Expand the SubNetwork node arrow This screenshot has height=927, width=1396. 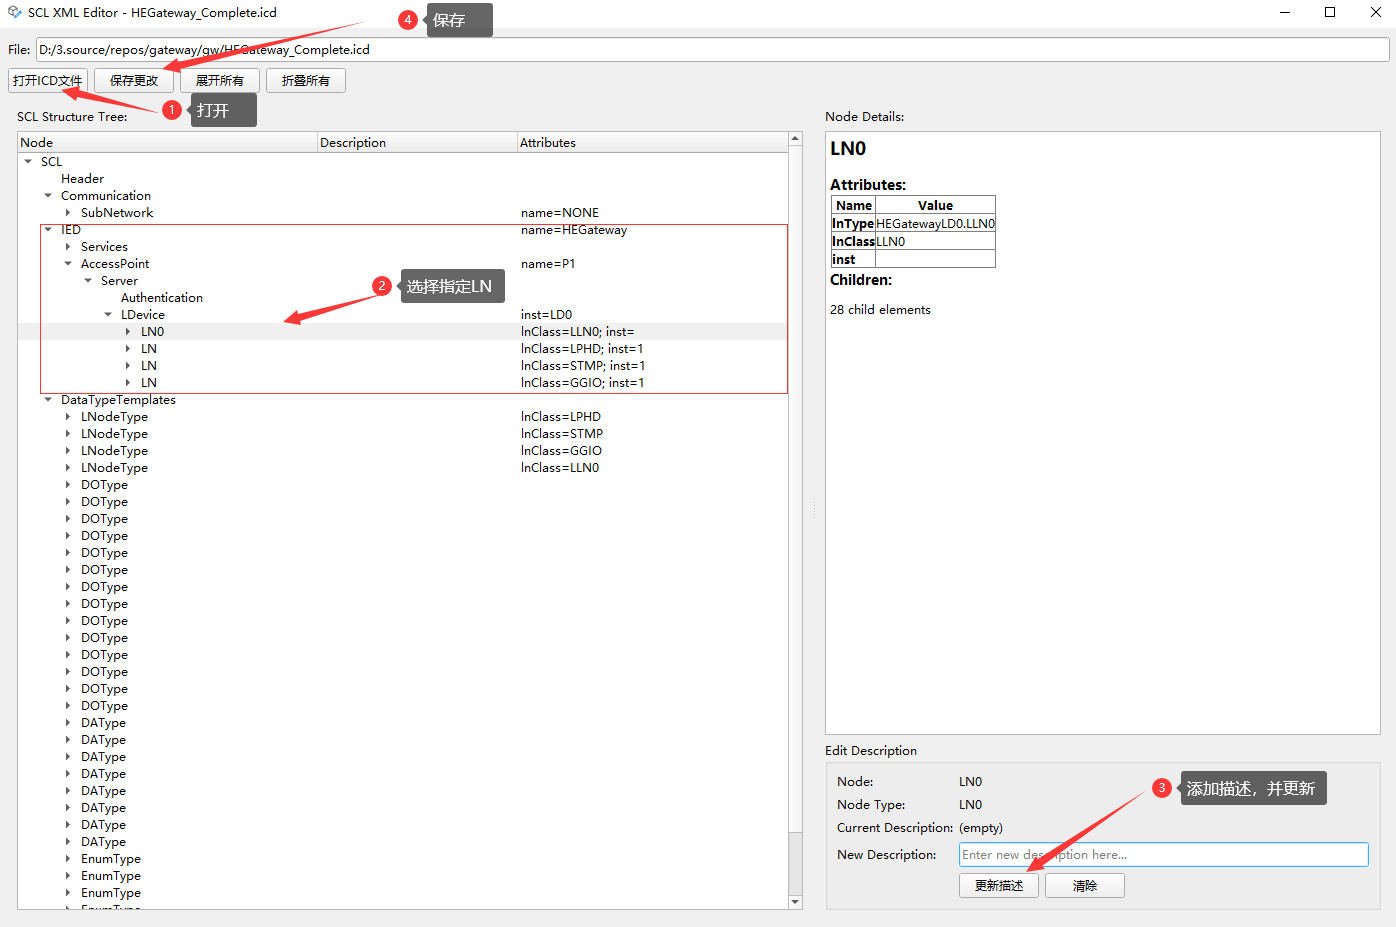pyautogui.click(x=68, y=213)
